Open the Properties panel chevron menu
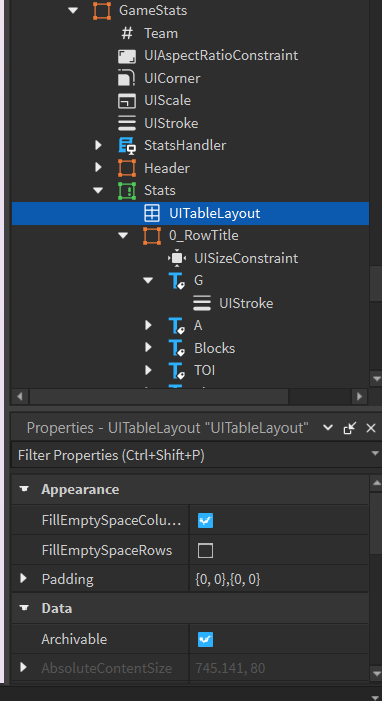The width and height of the screenshot is (382, 701). (x=328, y=428)
